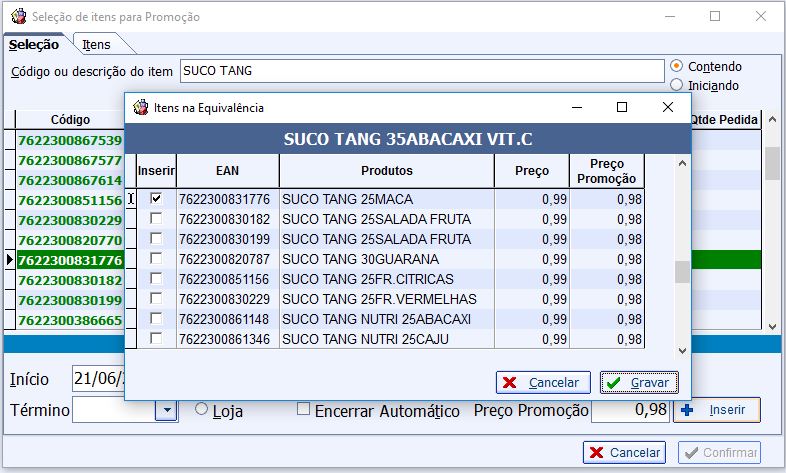Viewport: 786px width, 473px height.
Task: Switch to the Seleção tab
Action: point(34,45)
